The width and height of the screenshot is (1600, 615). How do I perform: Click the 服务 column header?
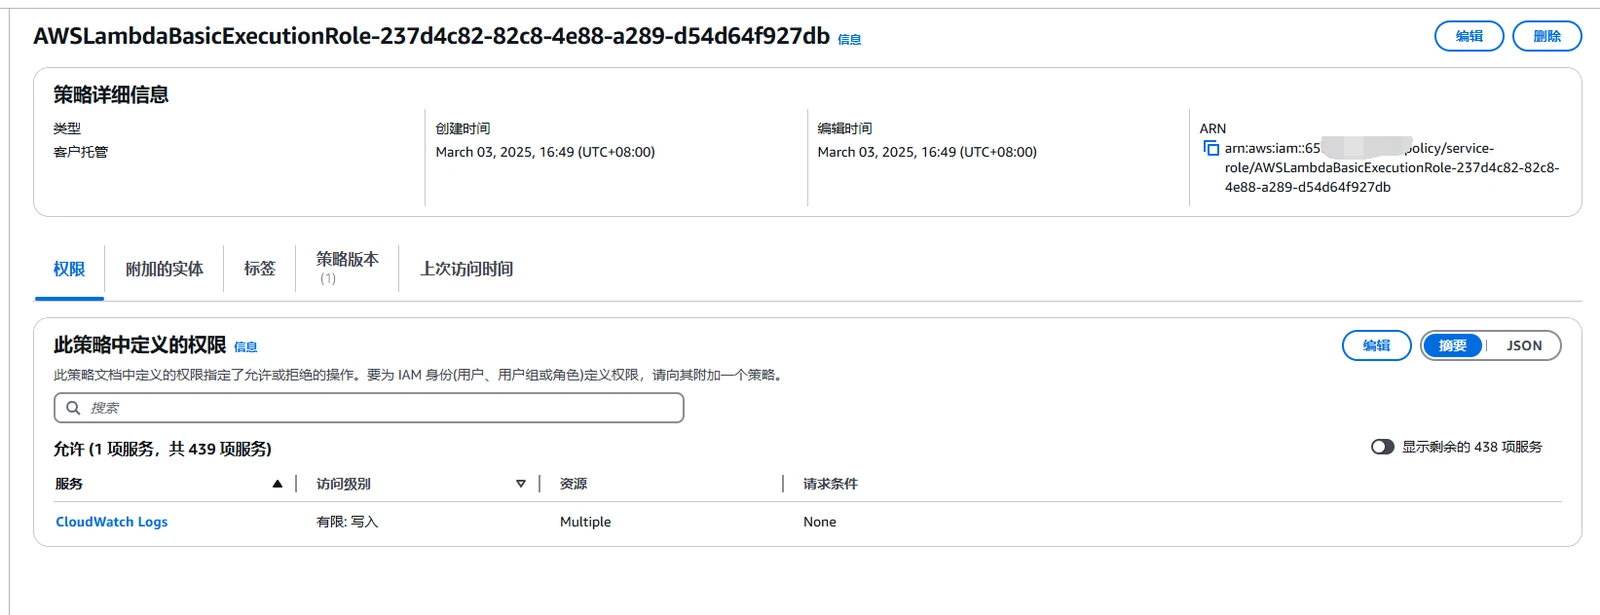[69, 484]
